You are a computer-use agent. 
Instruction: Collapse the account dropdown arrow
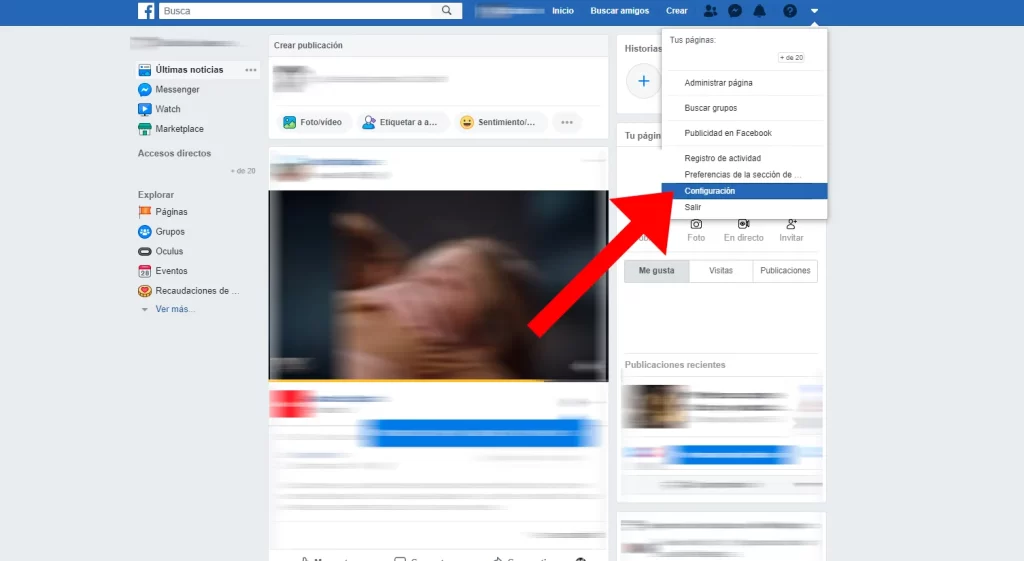(815, 11)
